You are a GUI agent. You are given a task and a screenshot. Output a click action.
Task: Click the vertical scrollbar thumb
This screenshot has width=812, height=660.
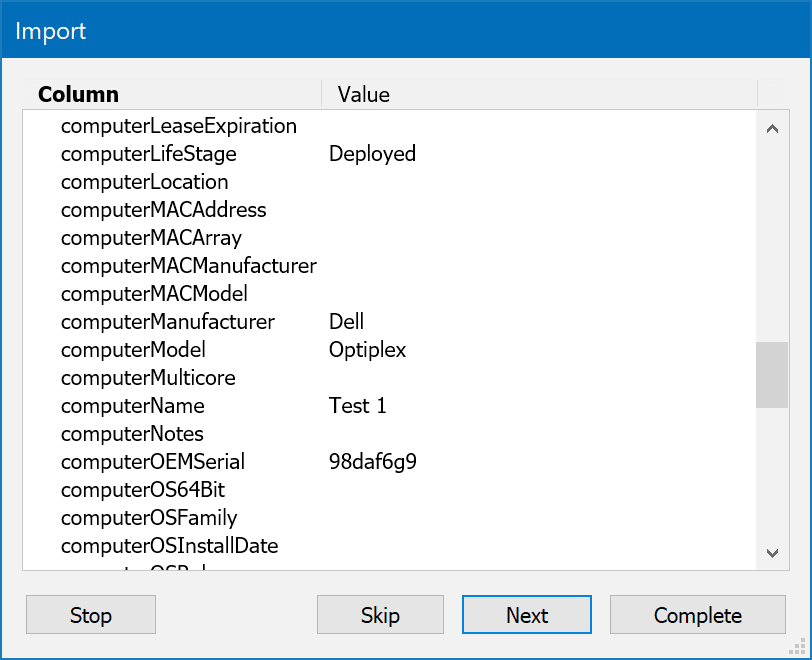pos(771,375)
